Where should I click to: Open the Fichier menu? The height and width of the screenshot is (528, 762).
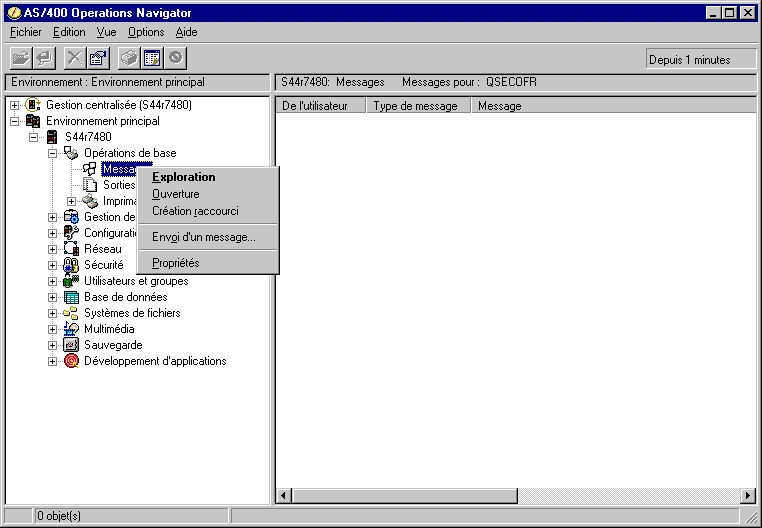[25, 32]
